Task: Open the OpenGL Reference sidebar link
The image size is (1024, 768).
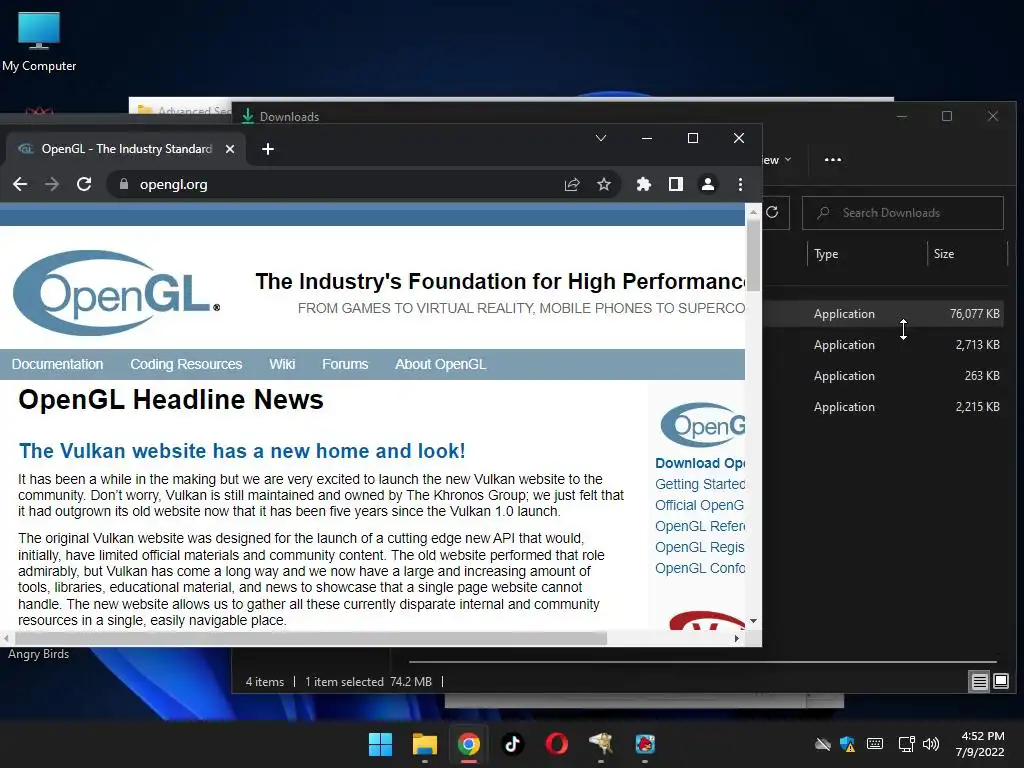Action: tap(700, 526)
